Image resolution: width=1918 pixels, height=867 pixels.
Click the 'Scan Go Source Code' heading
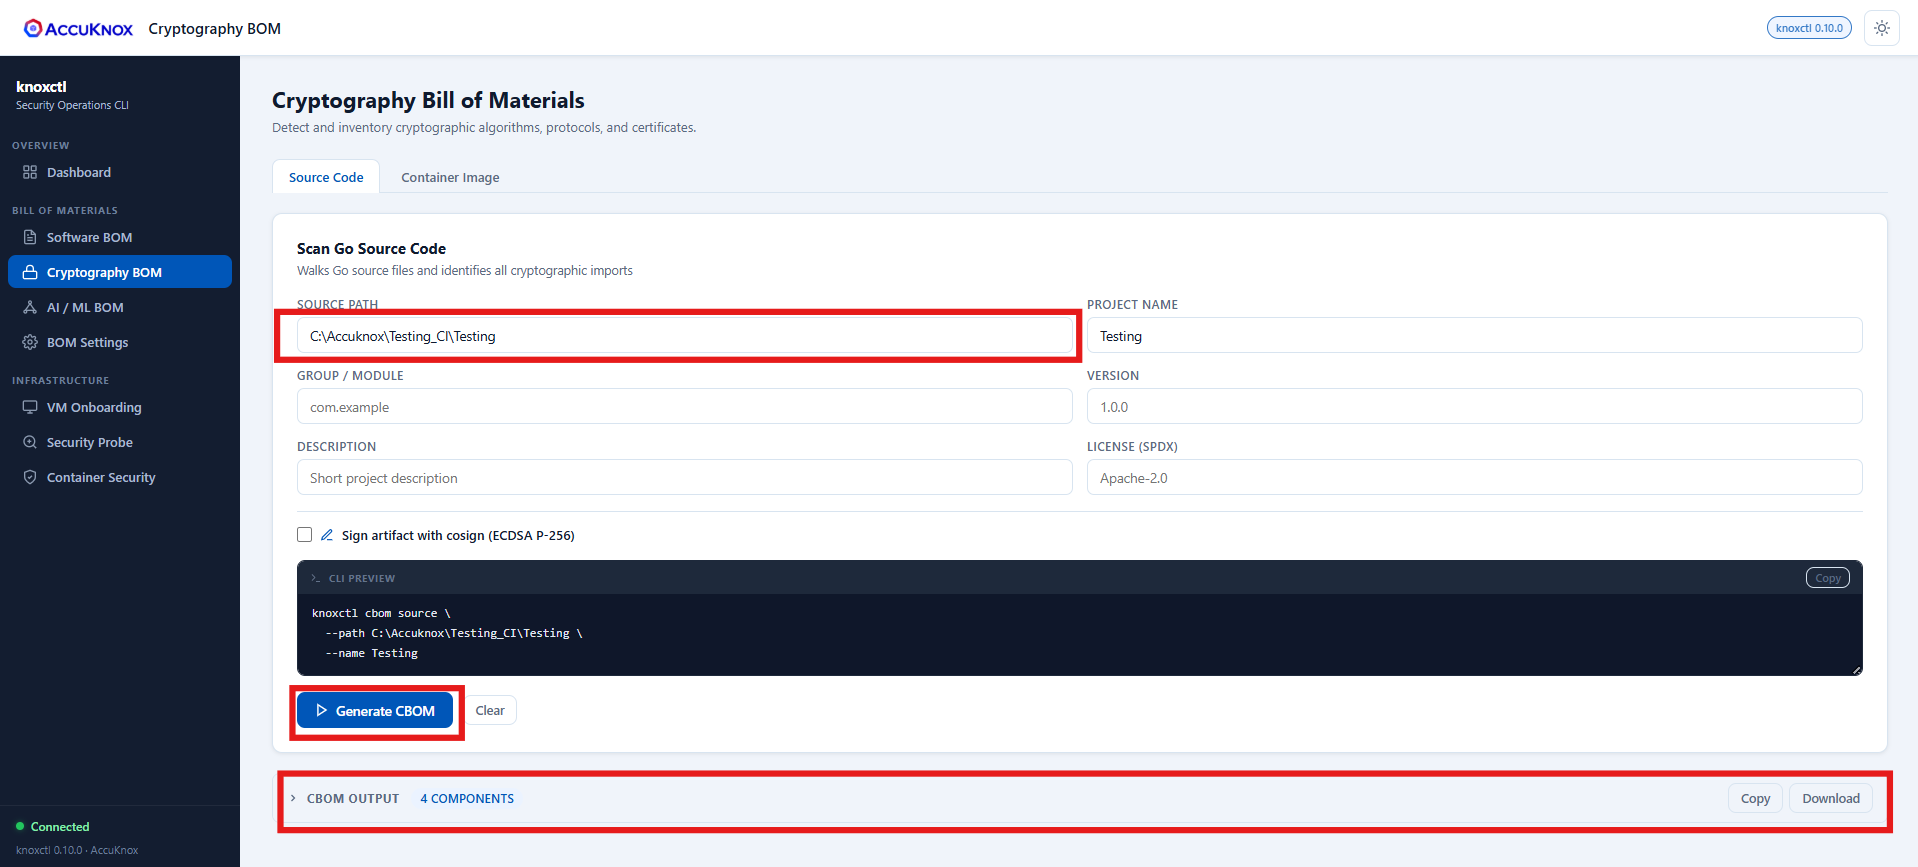(x=371, y=248)
